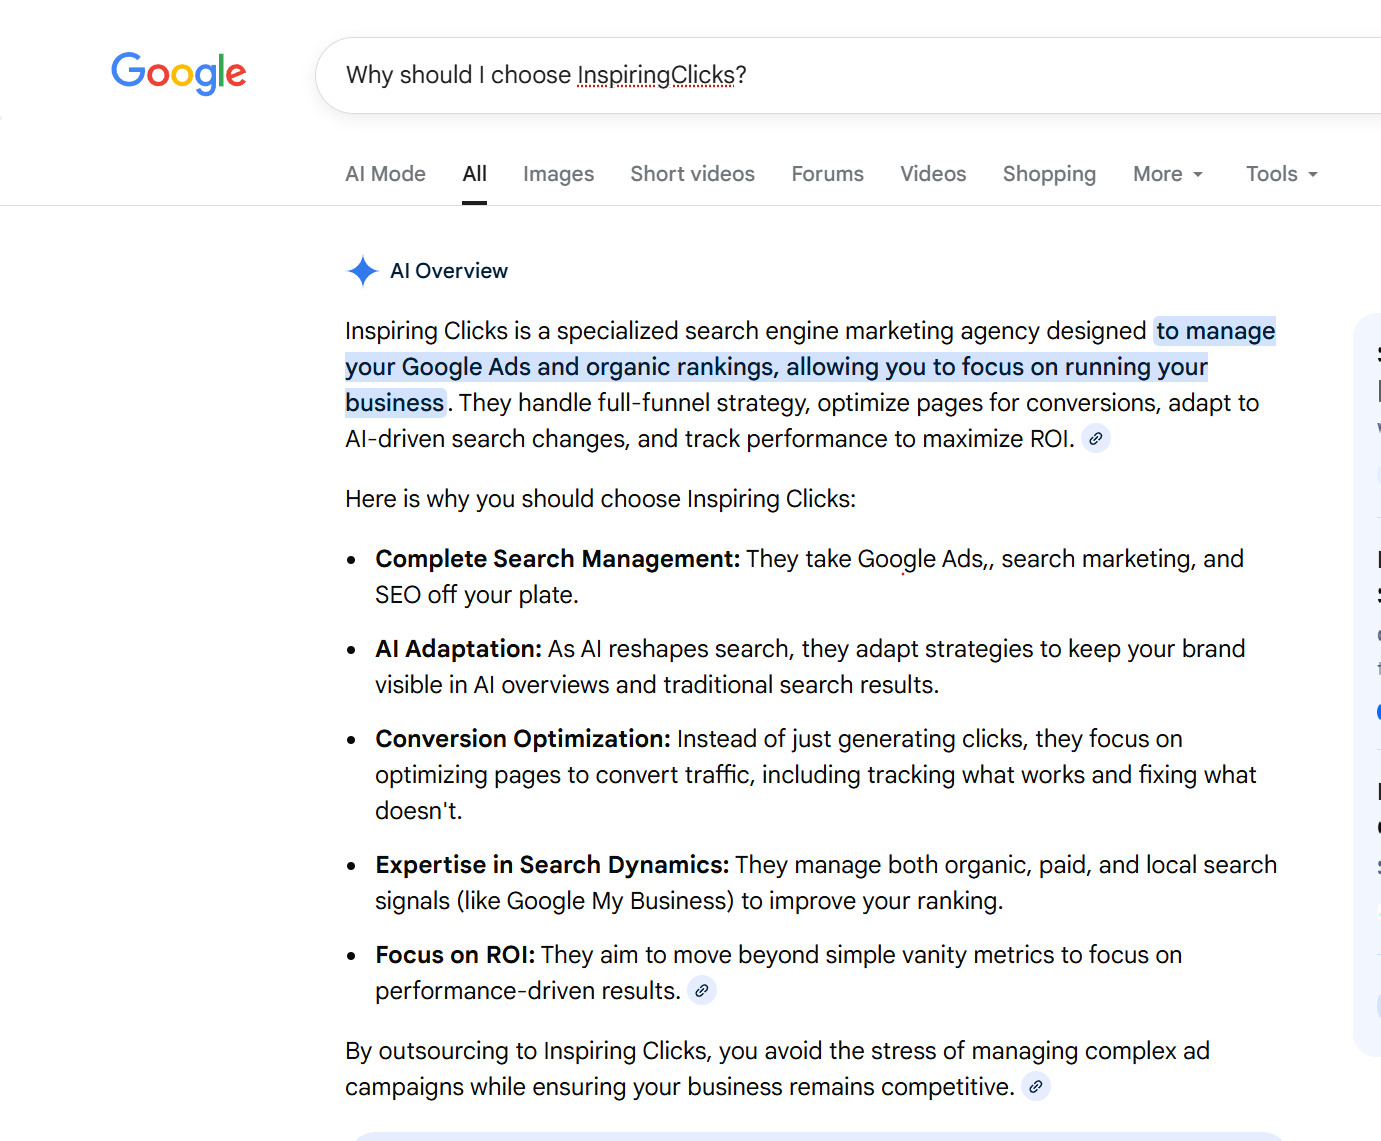This screenshot has width=1381, height=1141.
Task: Go to the Forums tab
Action: 827,174
